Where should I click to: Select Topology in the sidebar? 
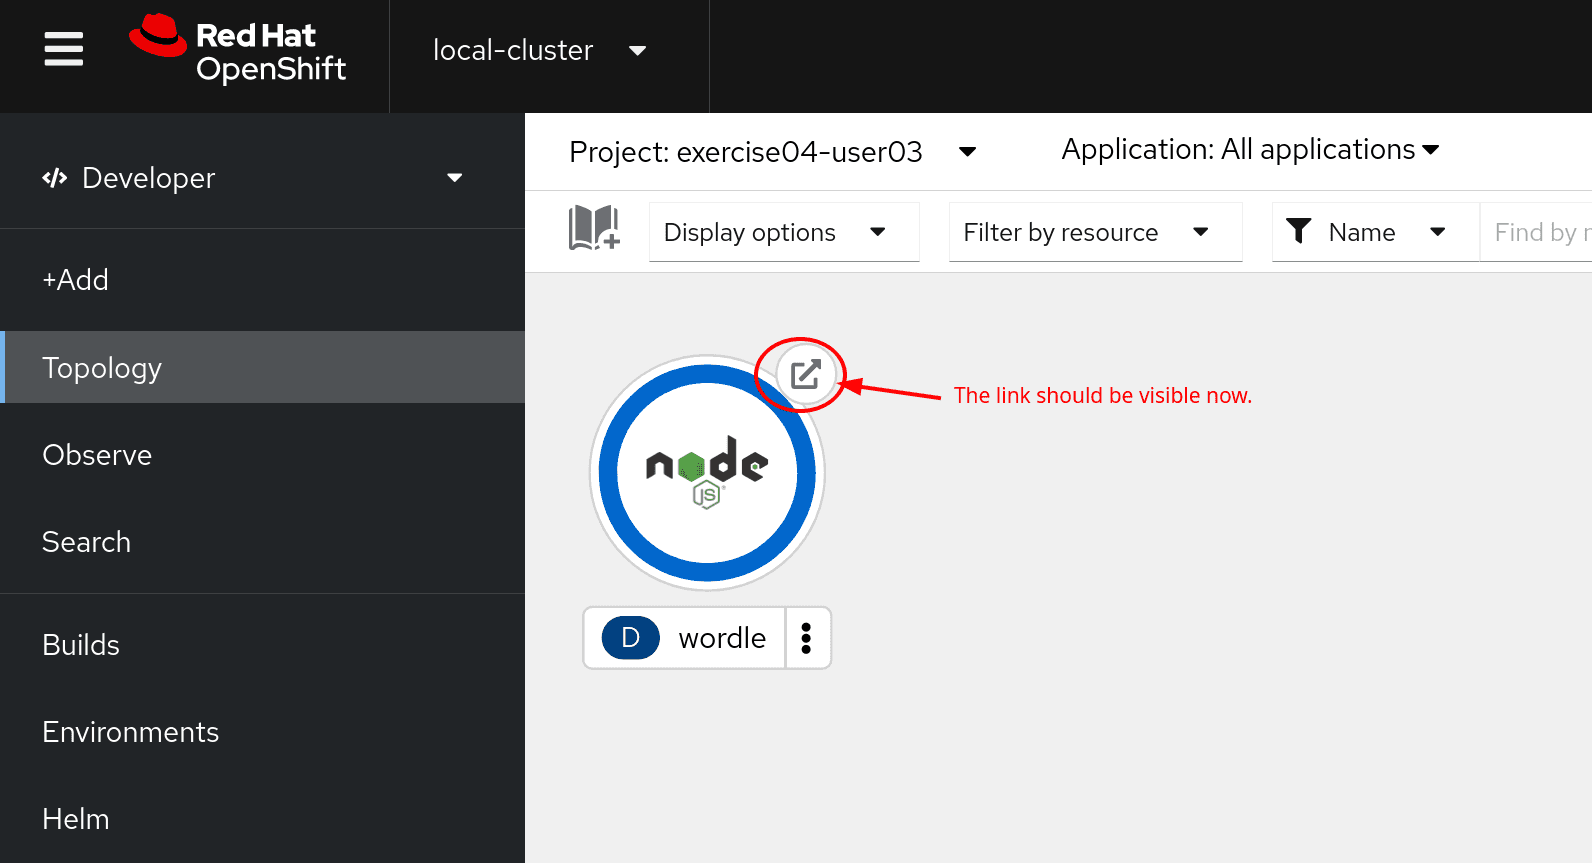(x=262, y=367)
